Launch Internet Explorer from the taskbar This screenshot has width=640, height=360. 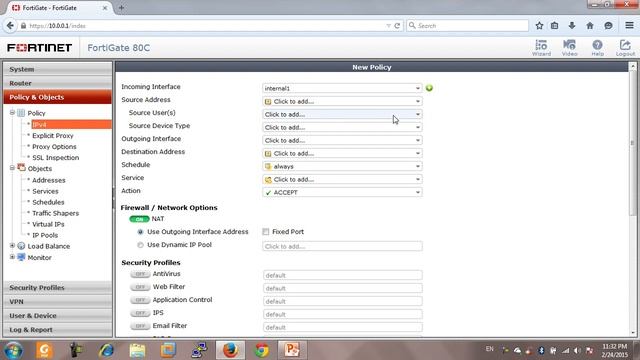[106, 350]
